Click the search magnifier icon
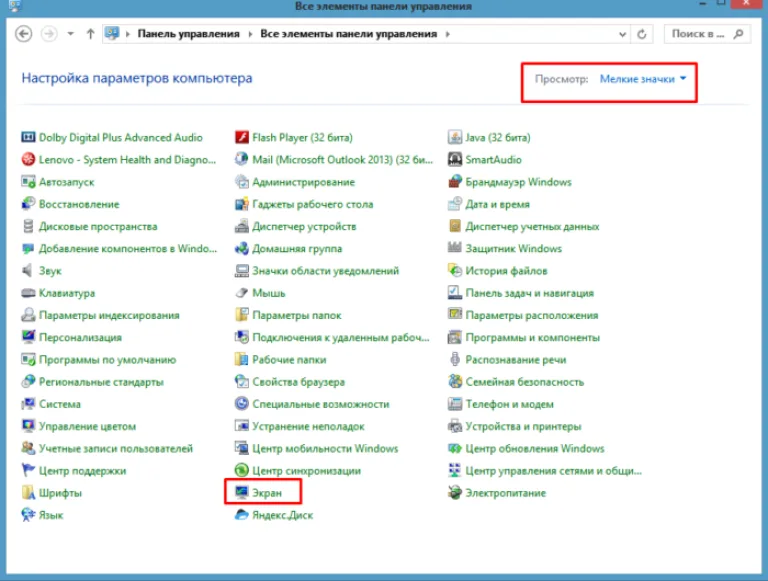768x581 pixels. click(739, 34)
